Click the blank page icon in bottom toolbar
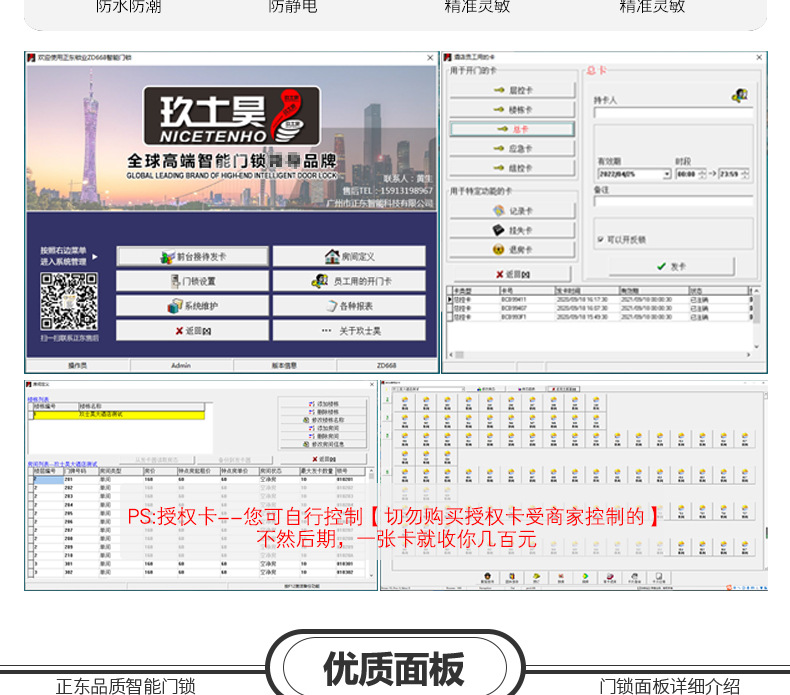 coord(659,578)
